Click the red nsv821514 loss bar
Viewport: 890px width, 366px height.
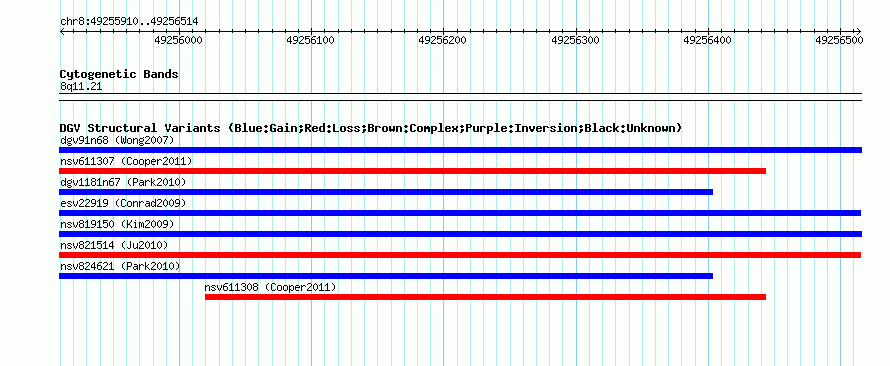click(x=460, y=255)
